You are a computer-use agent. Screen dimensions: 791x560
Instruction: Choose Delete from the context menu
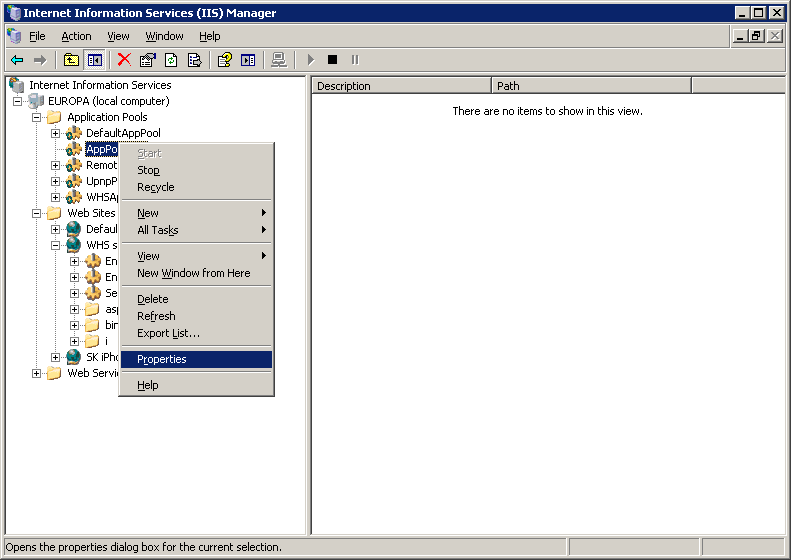point(197,299)
